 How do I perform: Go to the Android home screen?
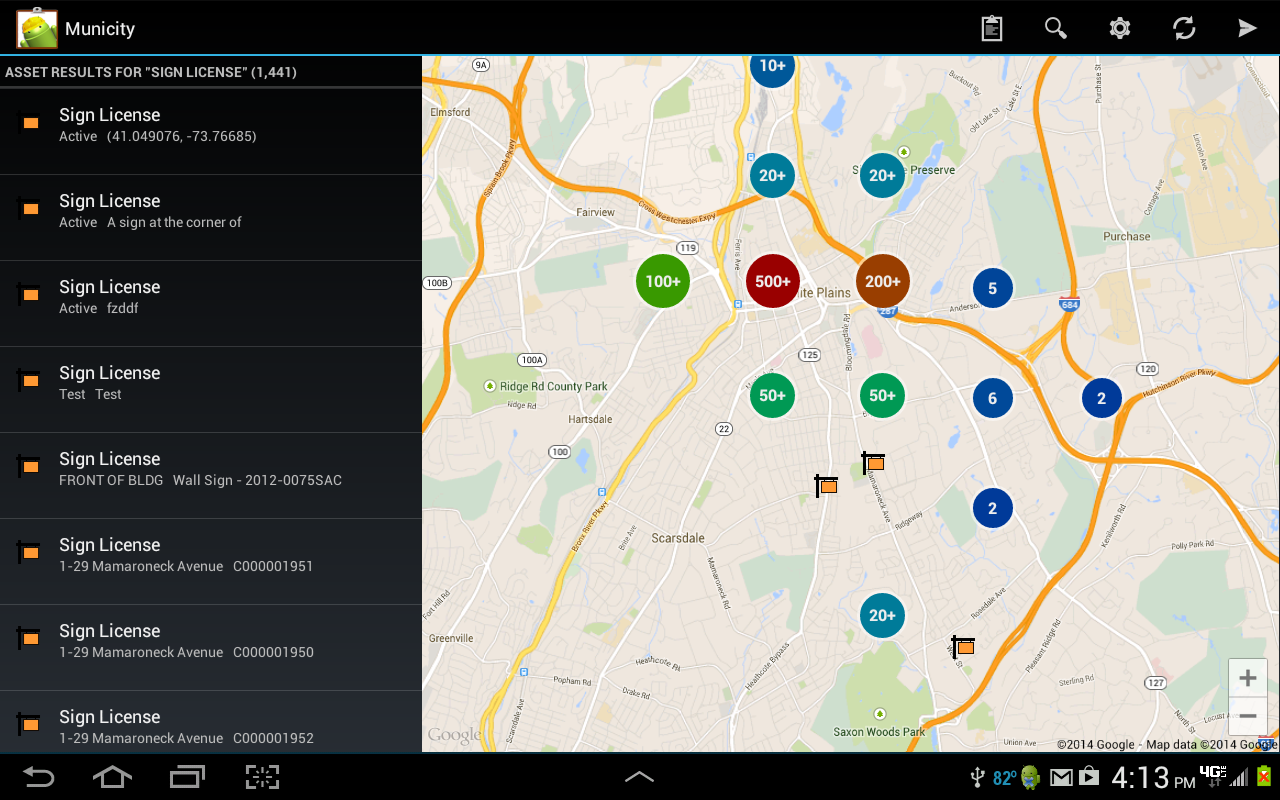112,777
